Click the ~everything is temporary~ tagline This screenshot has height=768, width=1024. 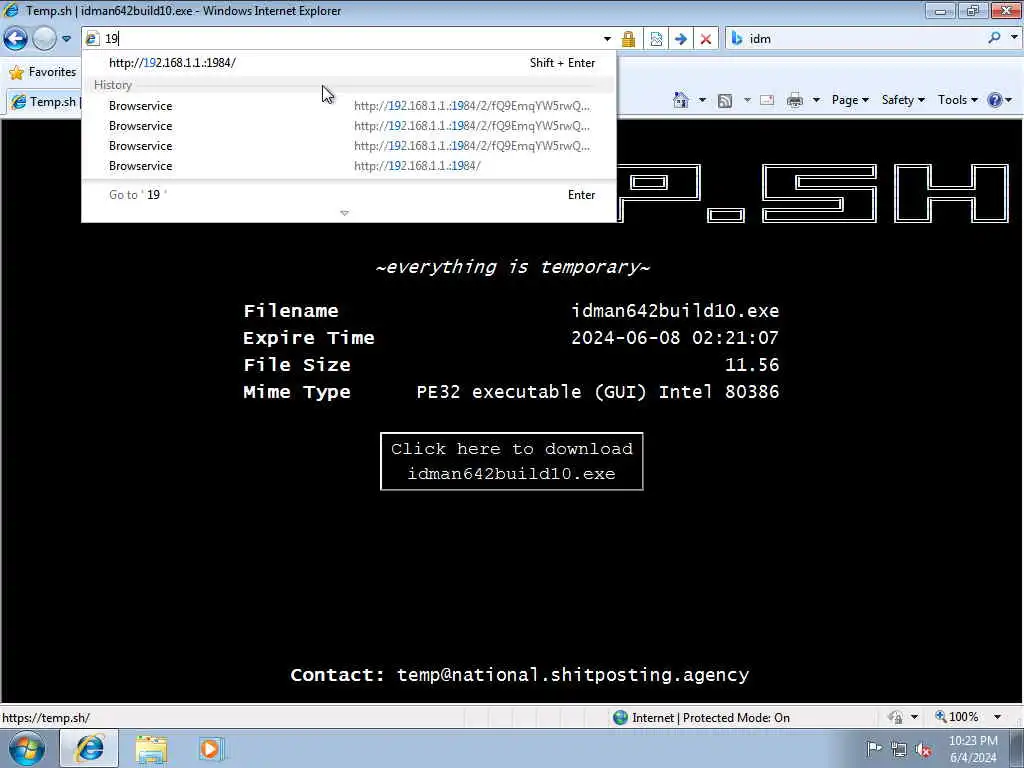point(513,267)
